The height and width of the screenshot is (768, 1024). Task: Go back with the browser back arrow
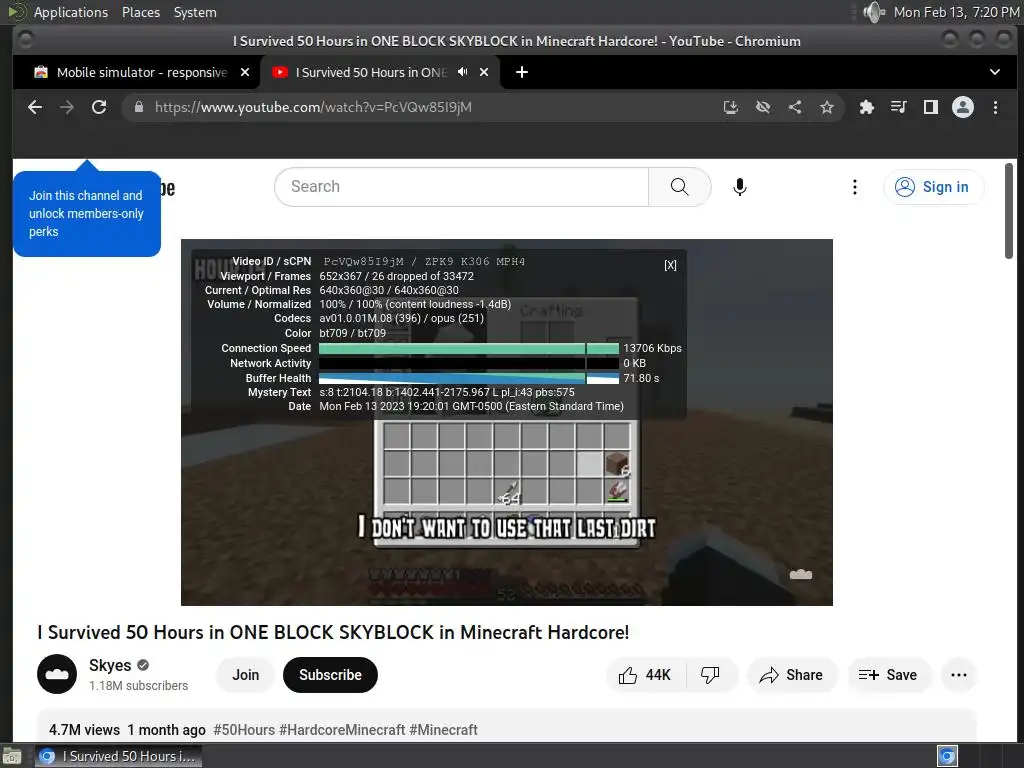pyautogui.click(x=35, y=107)
